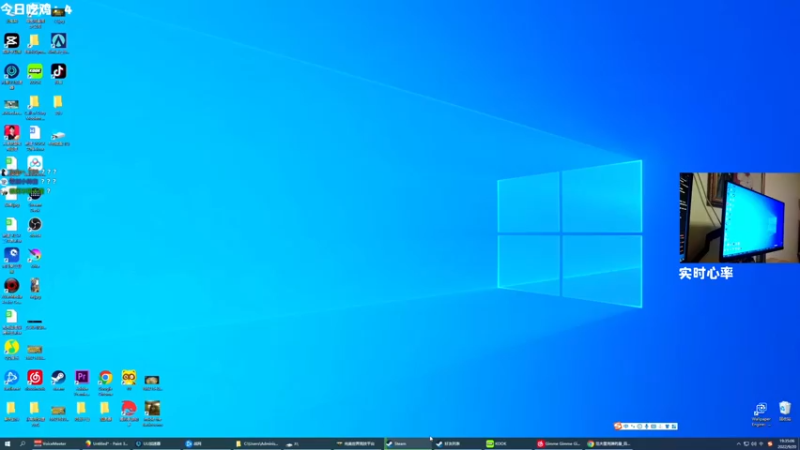Open the red-and-black recorder app shortcut

click(12, 286)
